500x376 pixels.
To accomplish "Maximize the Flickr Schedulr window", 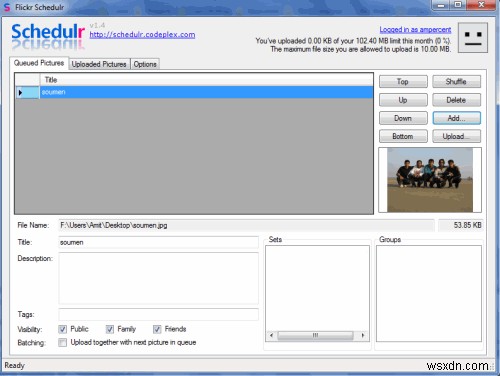I will pyautogui.click(x=459, y=5).
